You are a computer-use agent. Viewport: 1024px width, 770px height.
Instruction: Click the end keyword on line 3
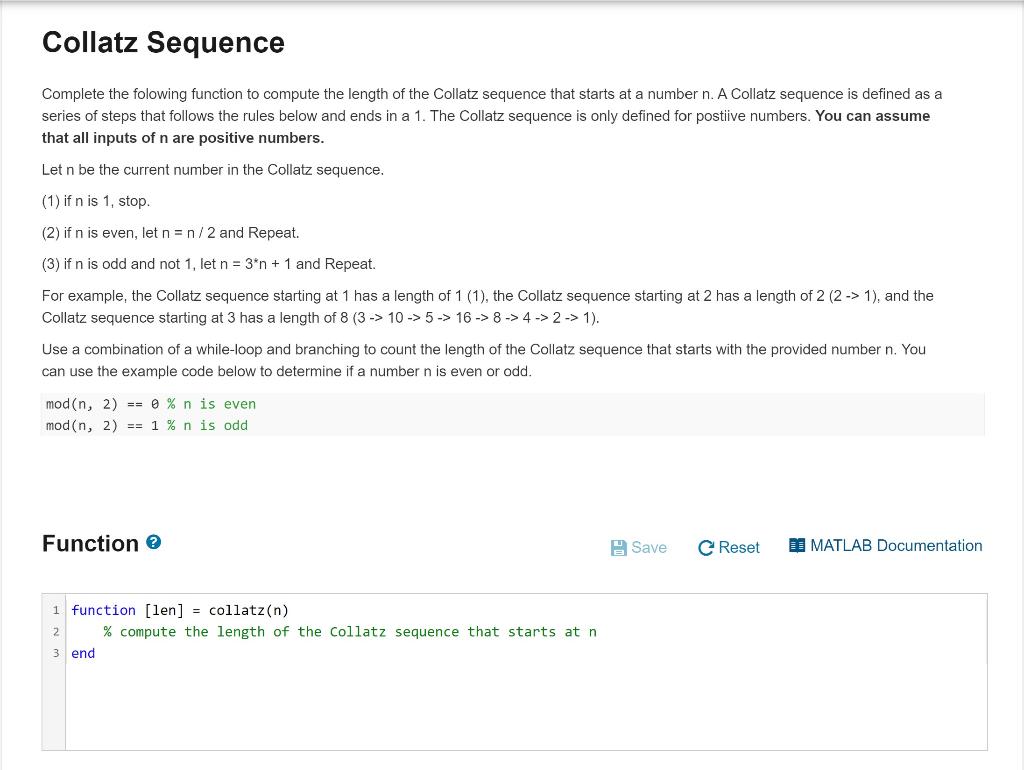(x=82, y=653)
